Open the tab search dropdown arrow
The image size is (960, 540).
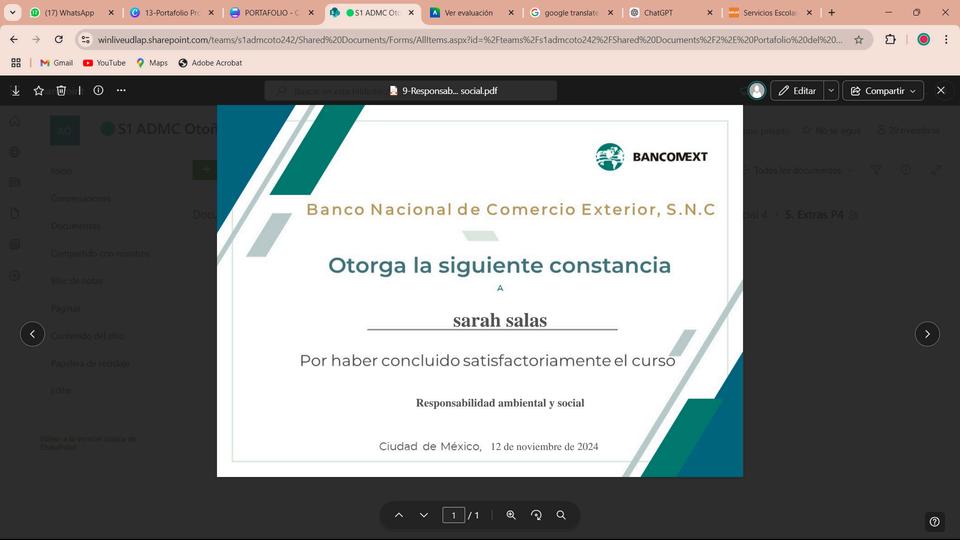(x=12, y=12)
